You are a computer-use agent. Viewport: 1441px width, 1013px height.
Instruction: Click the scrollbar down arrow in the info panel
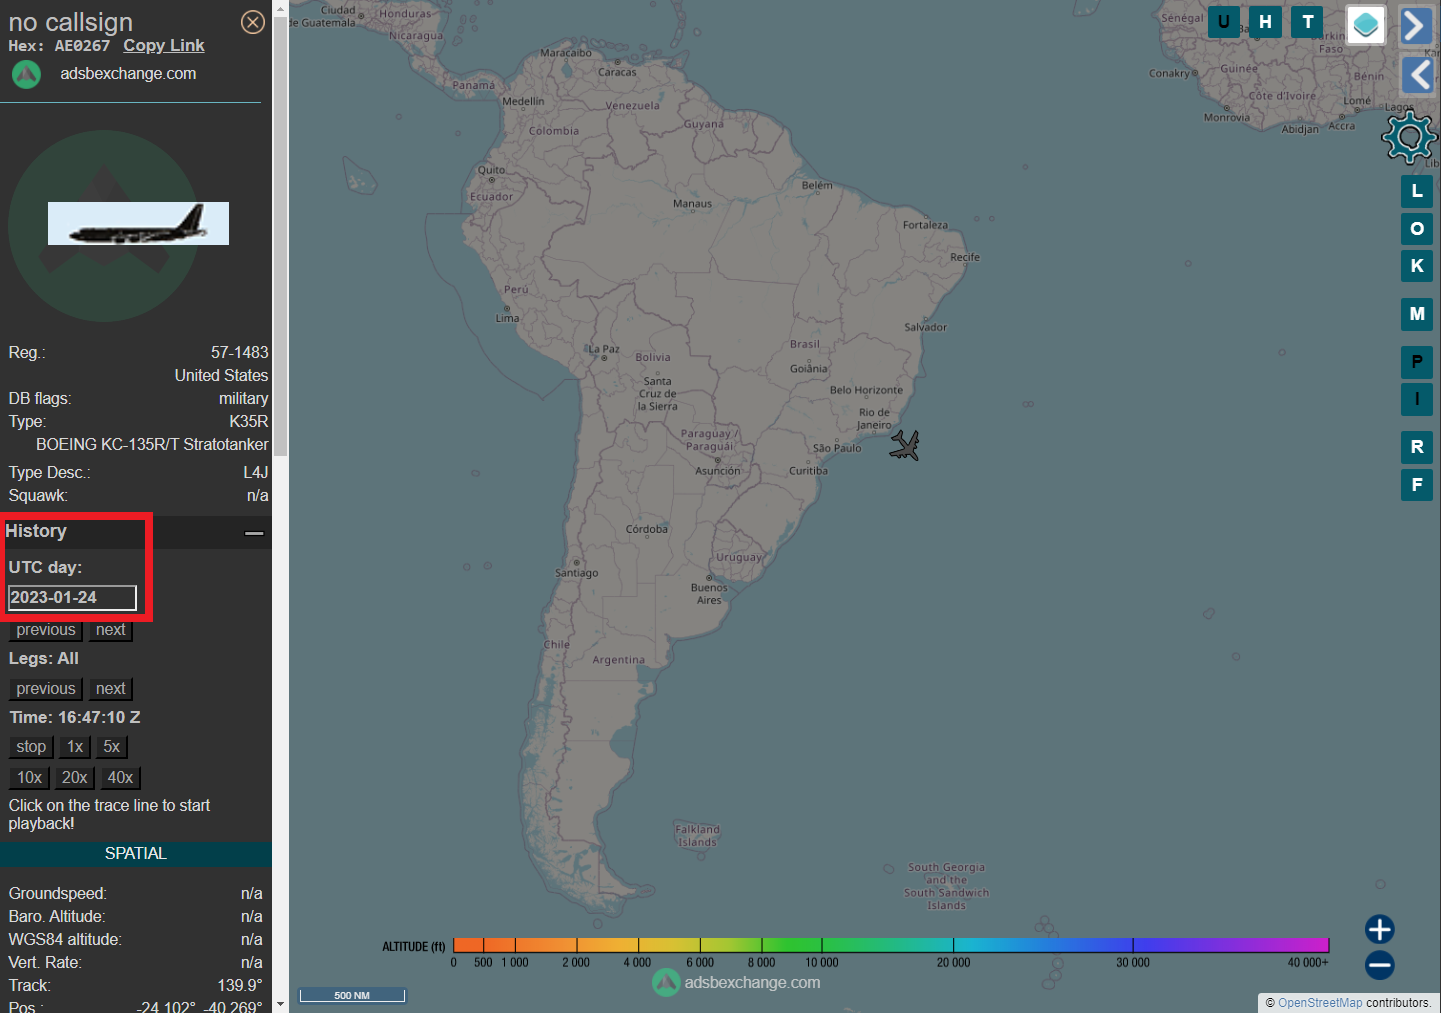(280, 1004)
